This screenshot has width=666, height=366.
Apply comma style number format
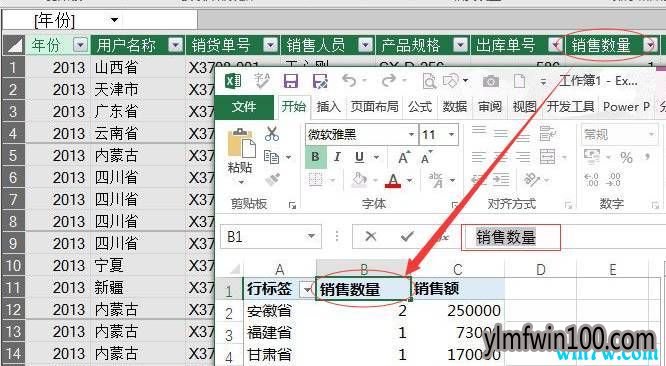click(647, 158)
